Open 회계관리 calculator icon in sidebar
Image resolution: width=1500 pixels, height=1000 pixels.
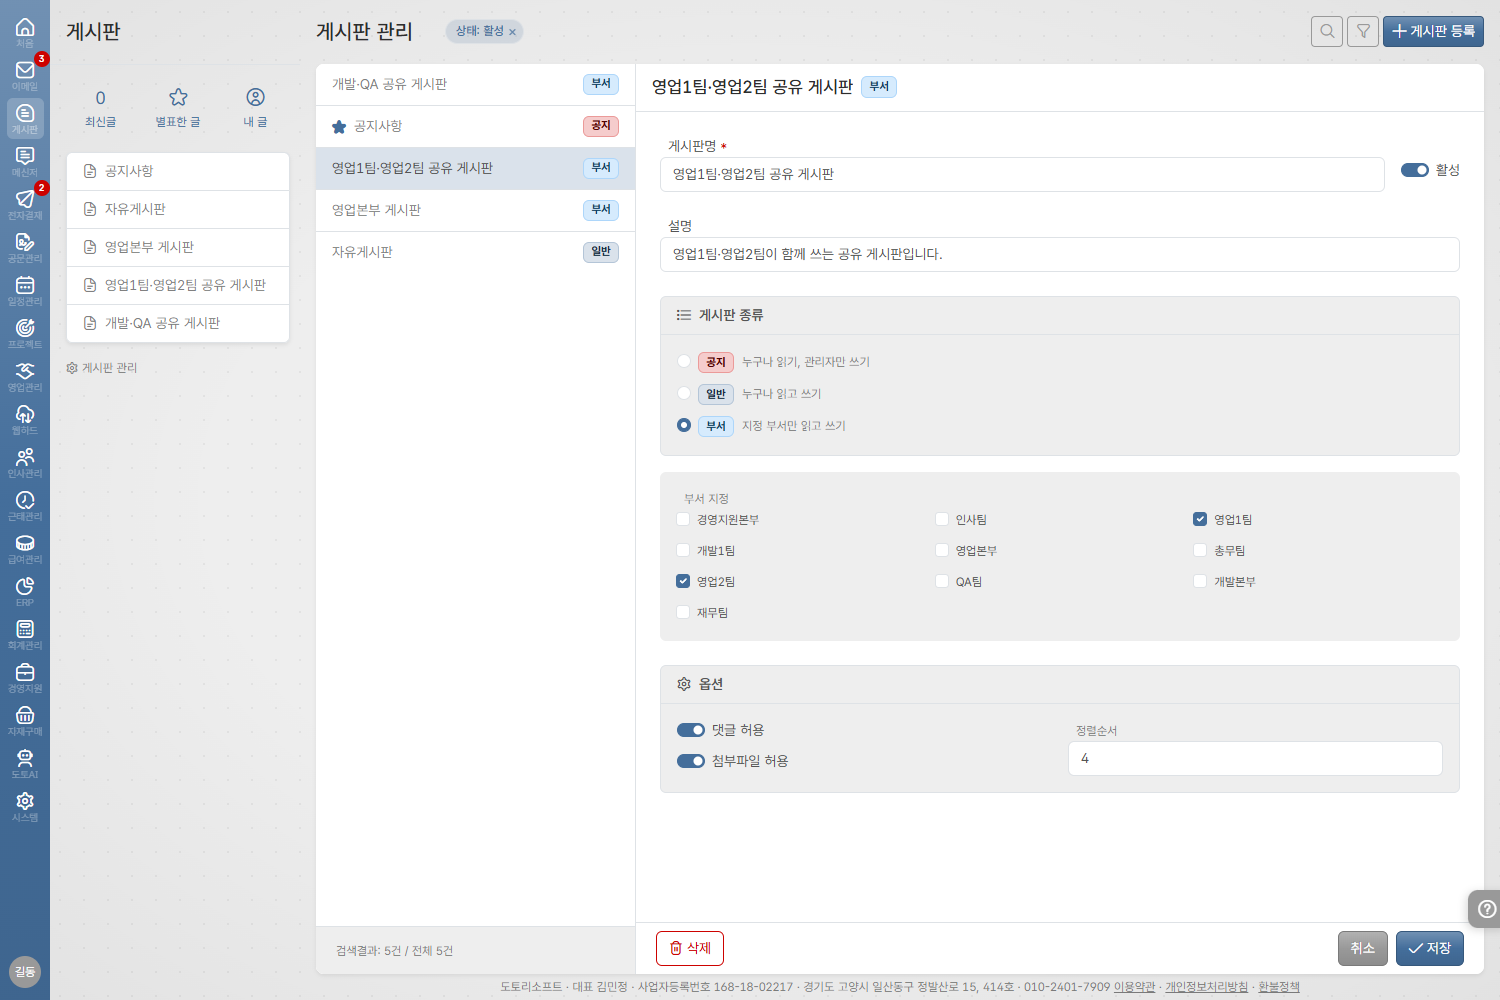(25, 635)
